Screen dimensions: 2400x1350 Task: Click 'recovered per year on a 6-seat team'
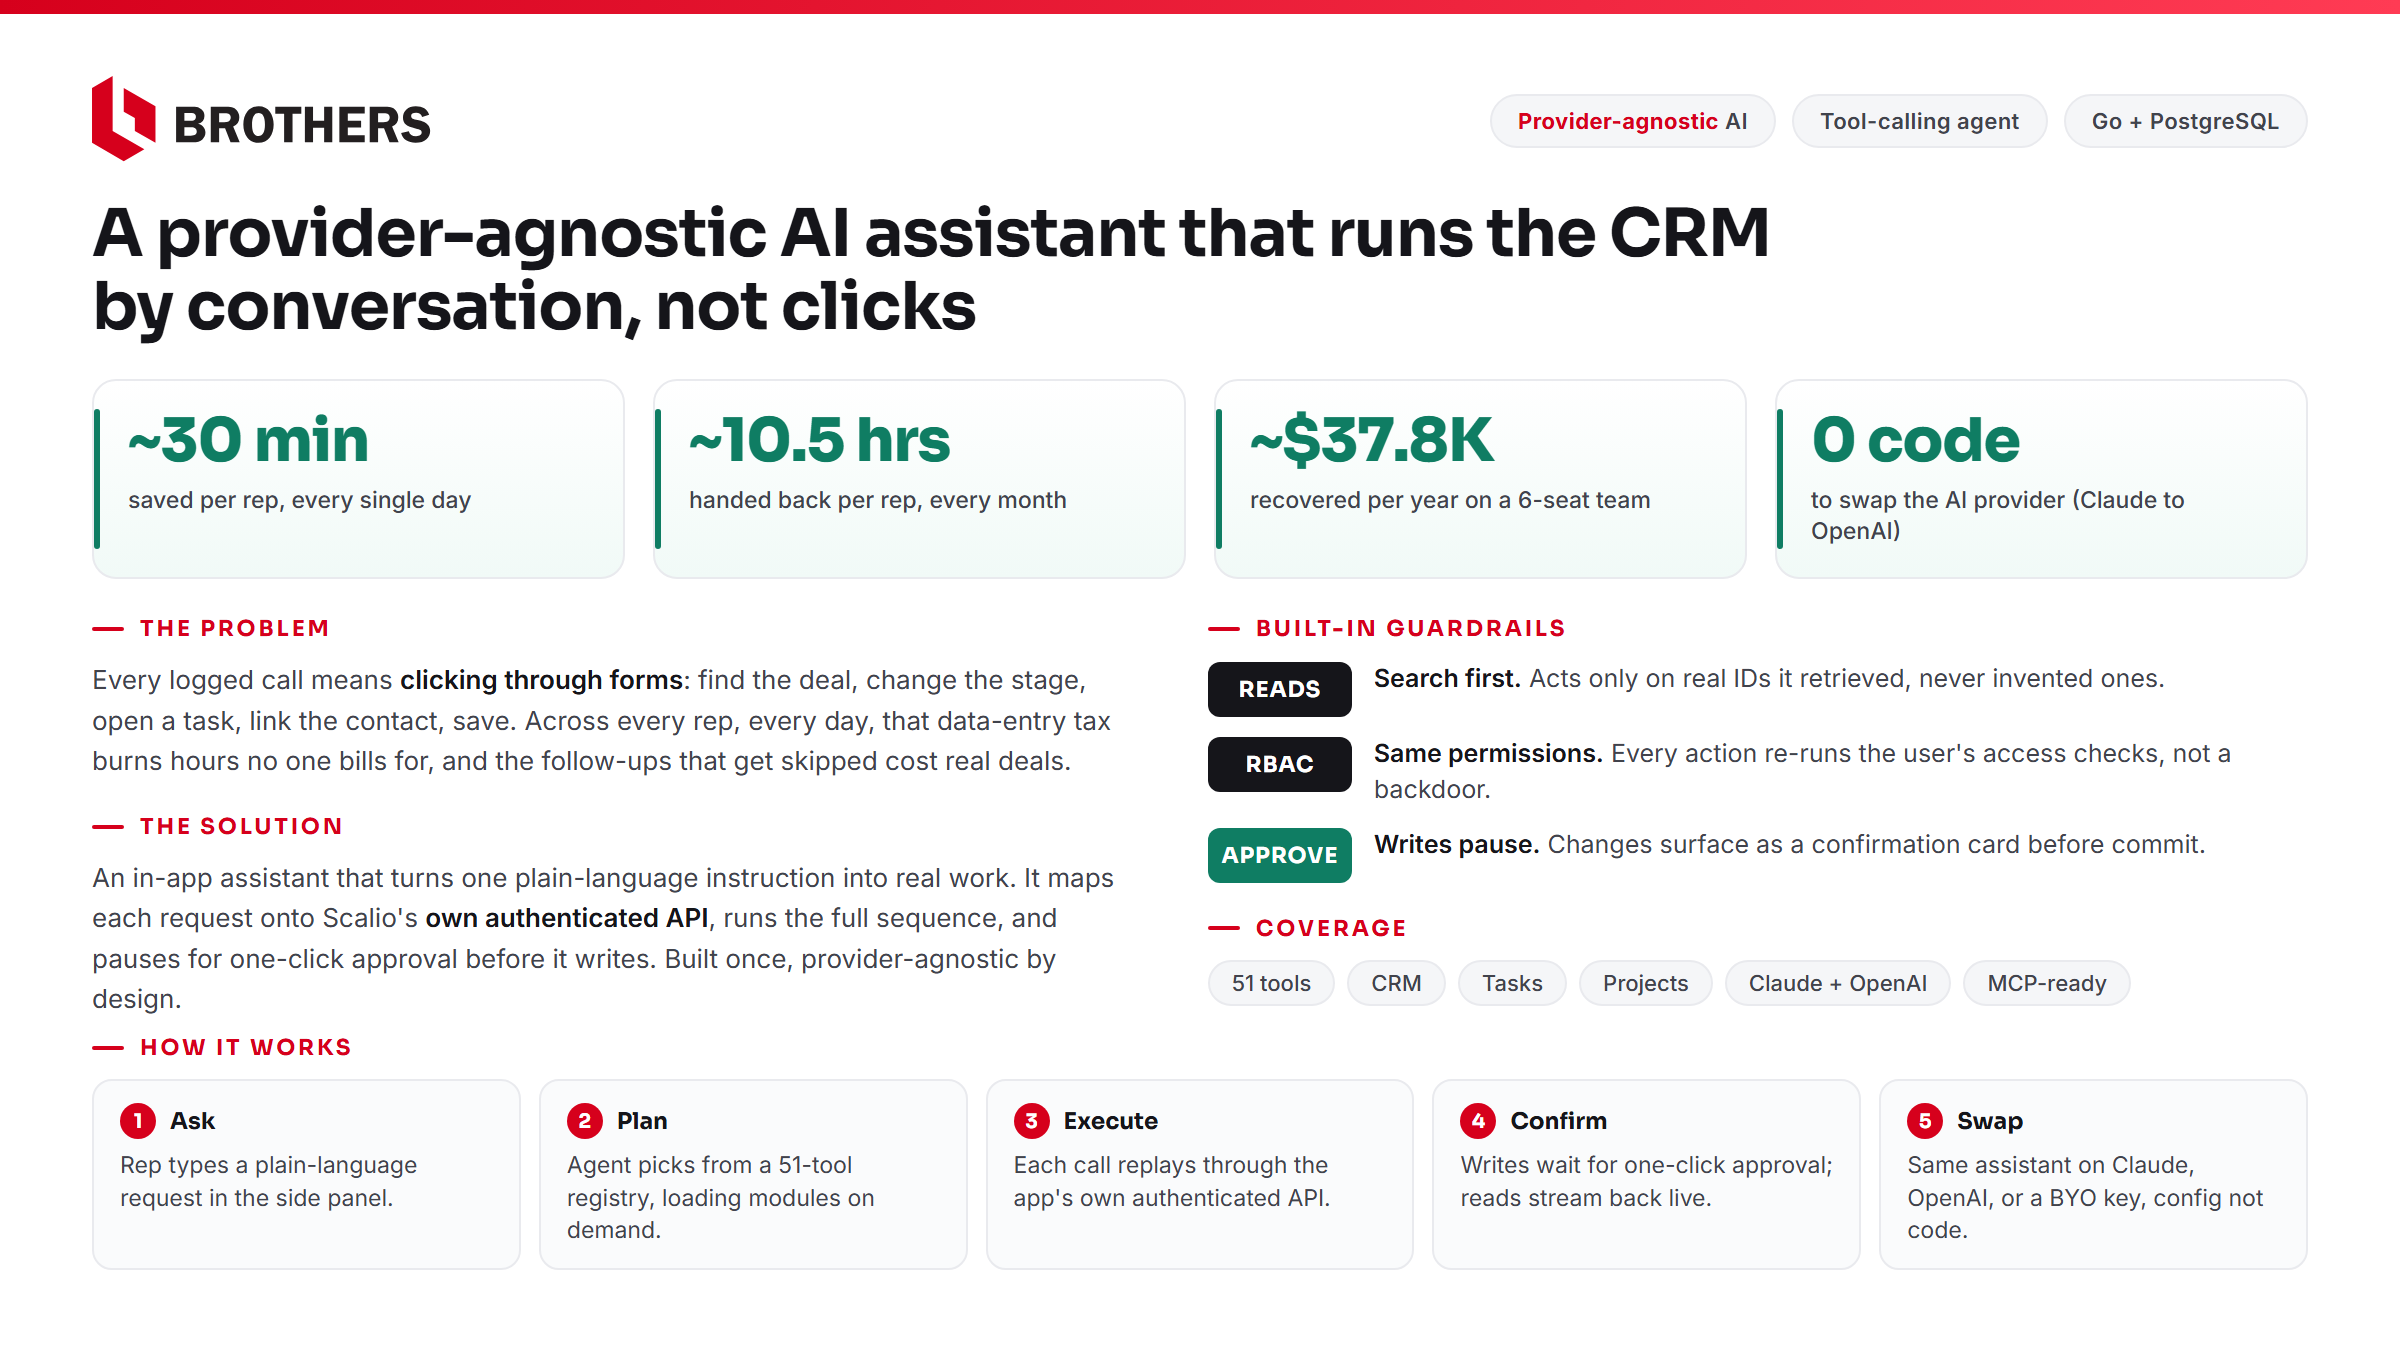click(x=1449, y=500)
